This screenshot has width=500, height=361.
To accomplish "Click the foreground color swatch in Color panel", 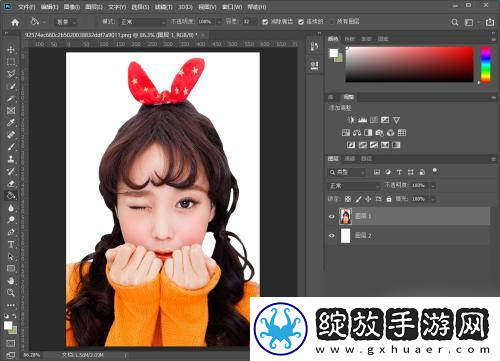I will 333,53.
